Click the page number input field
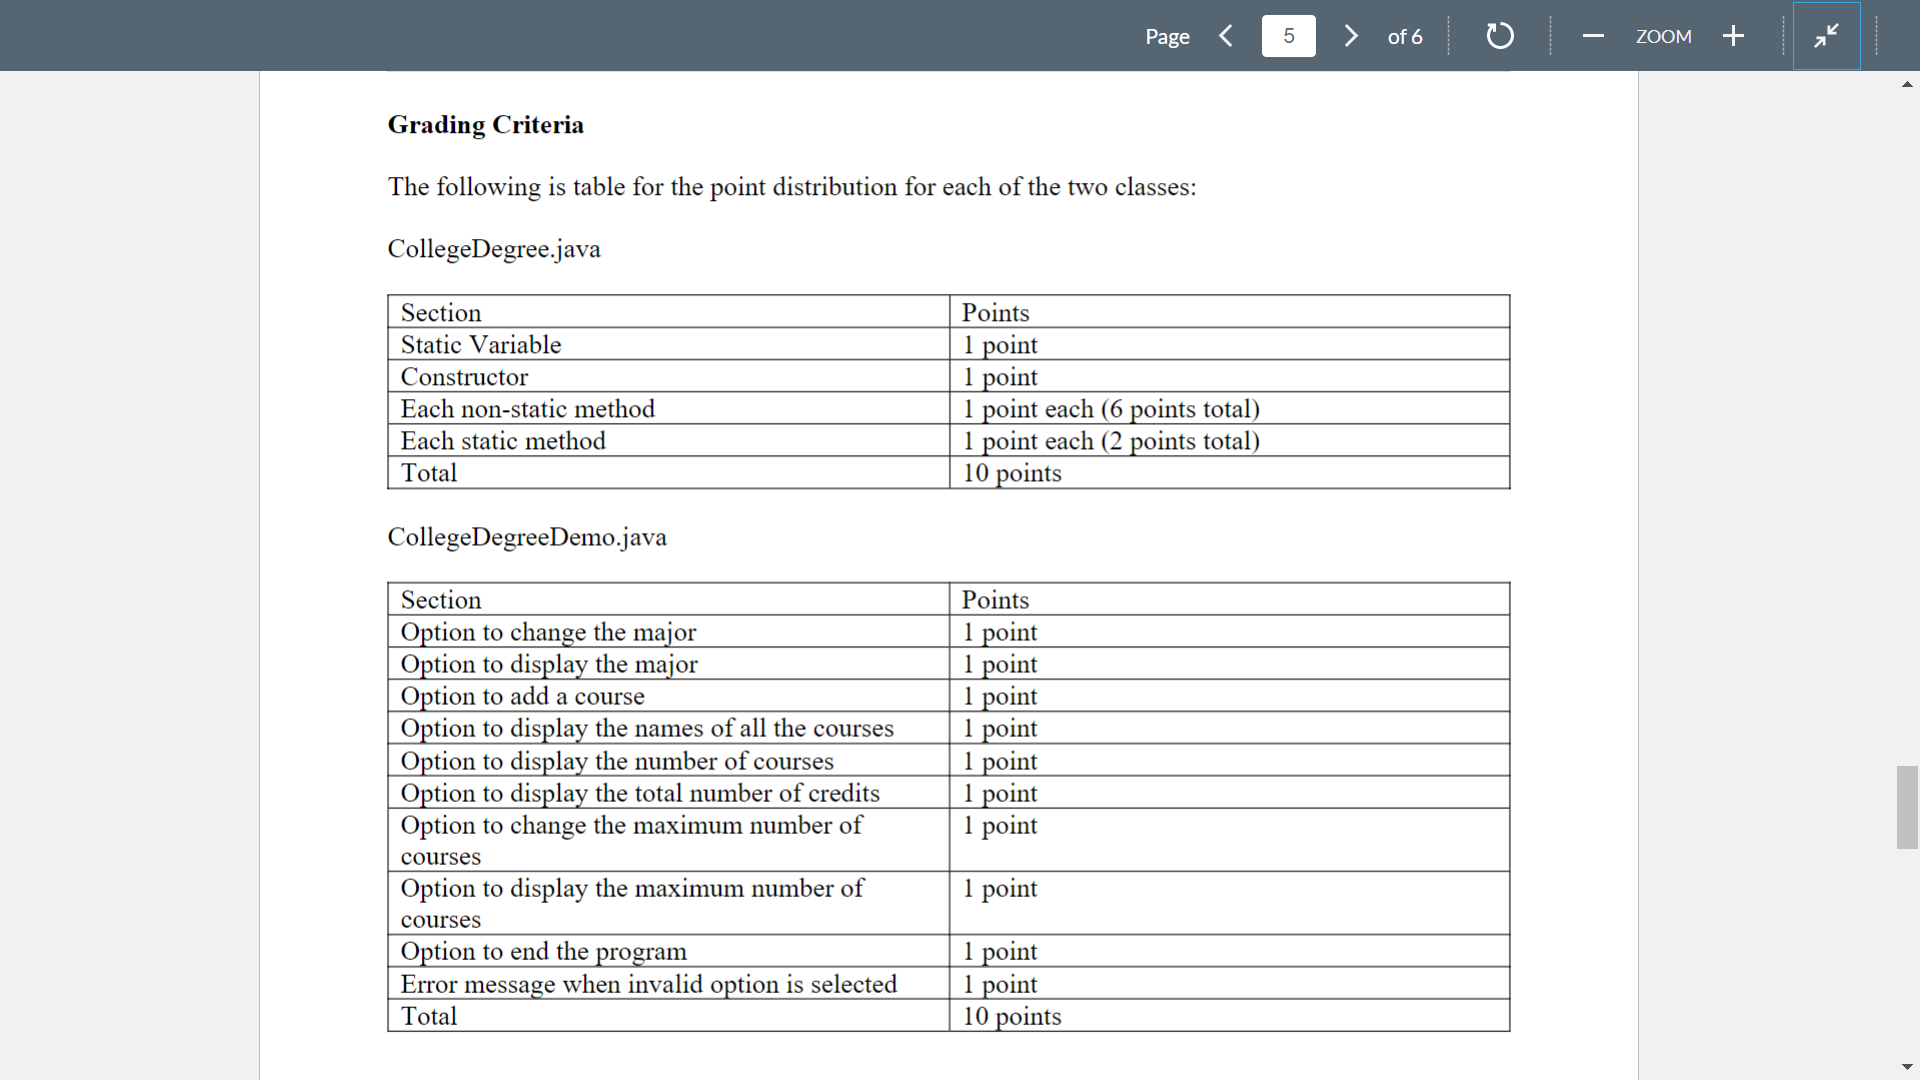The width and height of the screenshot is (1920, 1080). (1288, 36)
